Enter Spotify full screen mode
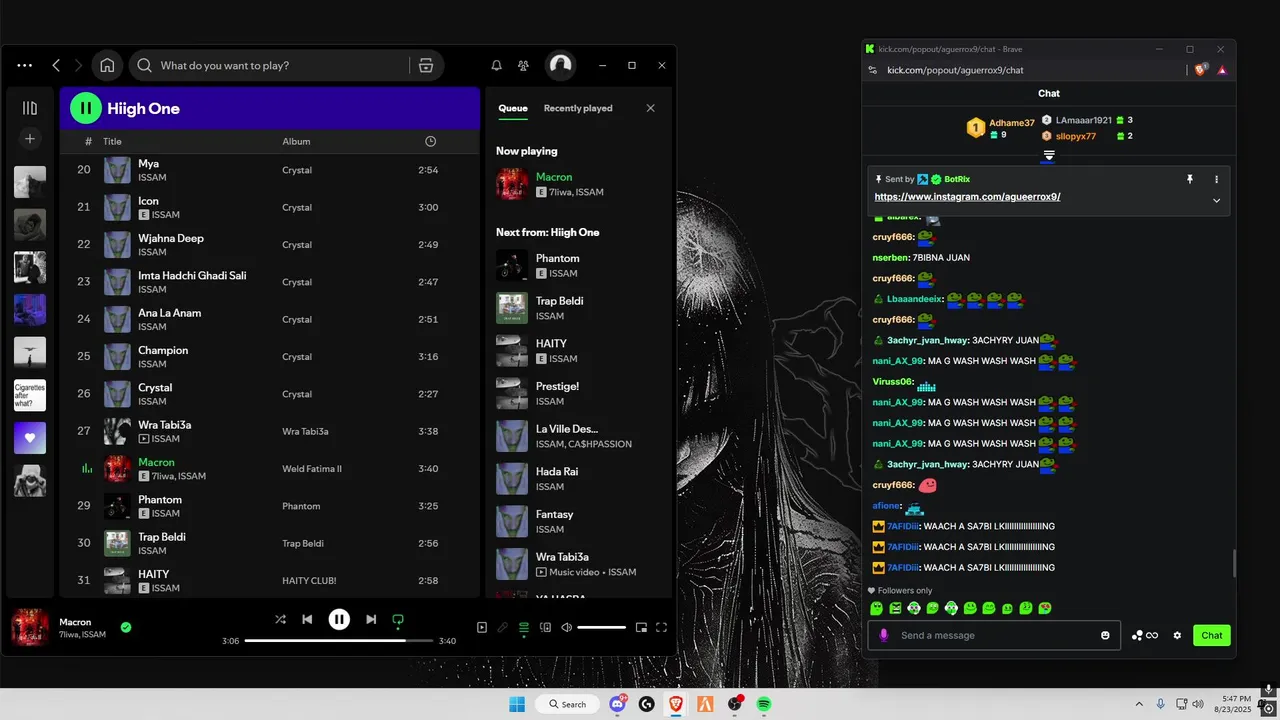Image resolution: width=1280 pixels, height=720 pixels. pos(661,628)
